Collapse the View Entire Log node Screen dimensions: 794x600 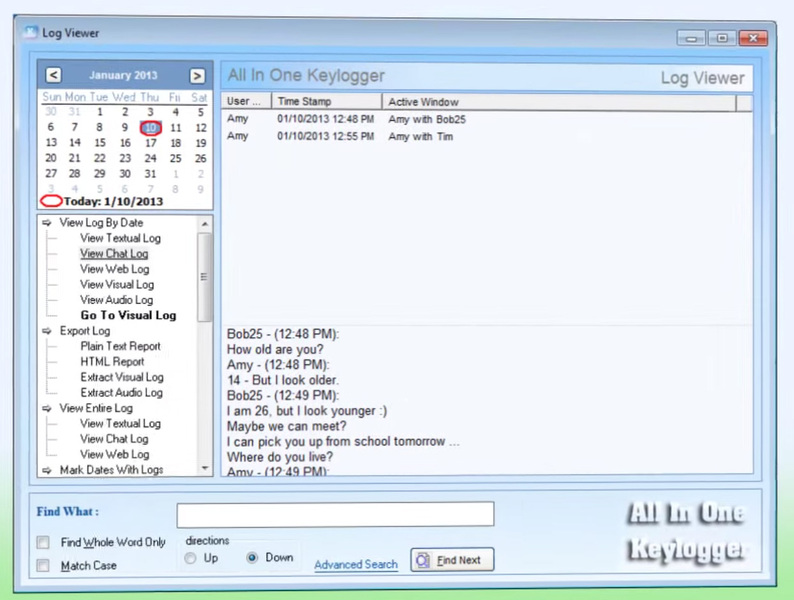point(47,408)
